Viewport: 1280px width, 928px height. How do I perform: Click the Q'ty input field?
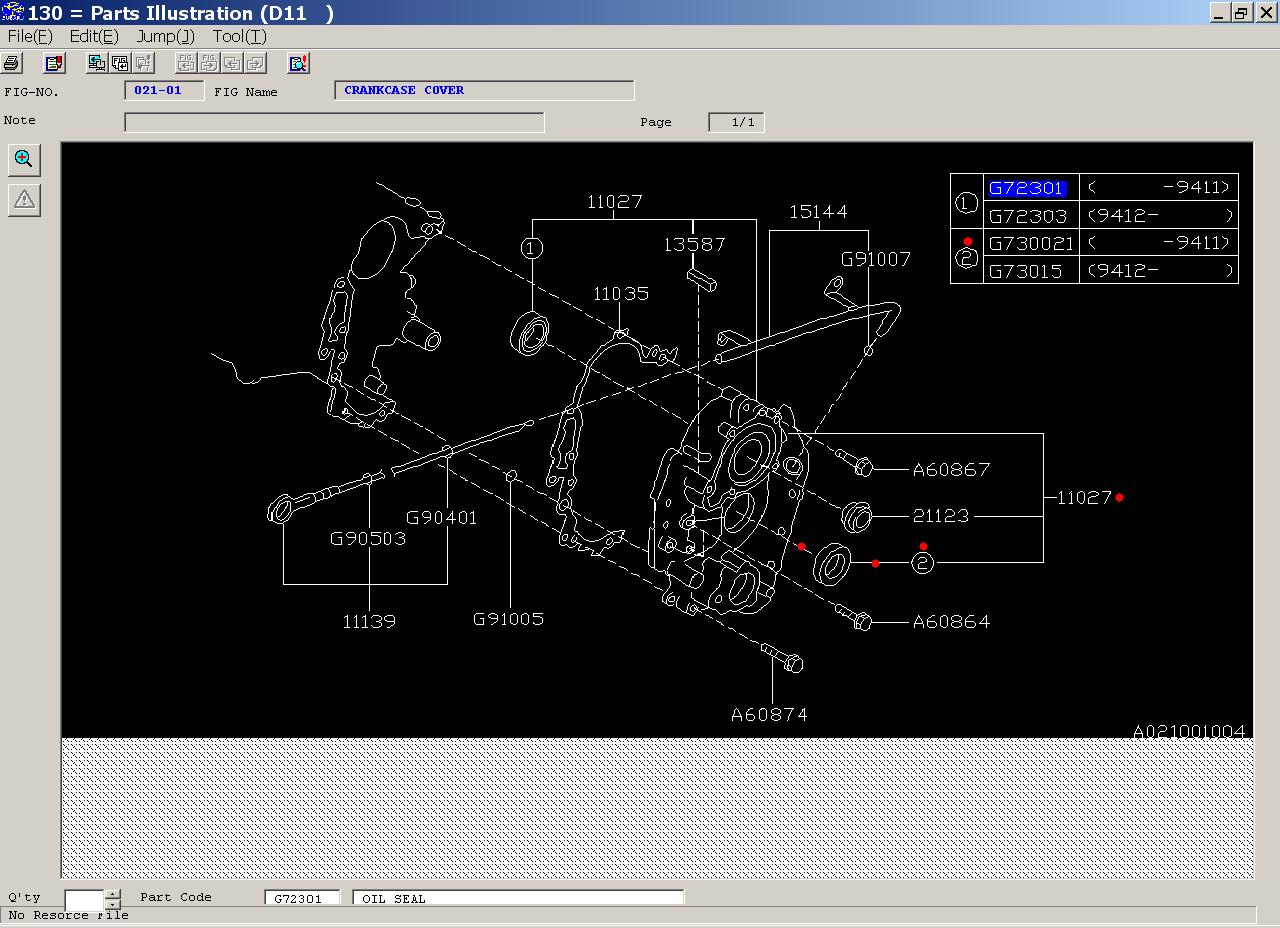tap(85, 899)
